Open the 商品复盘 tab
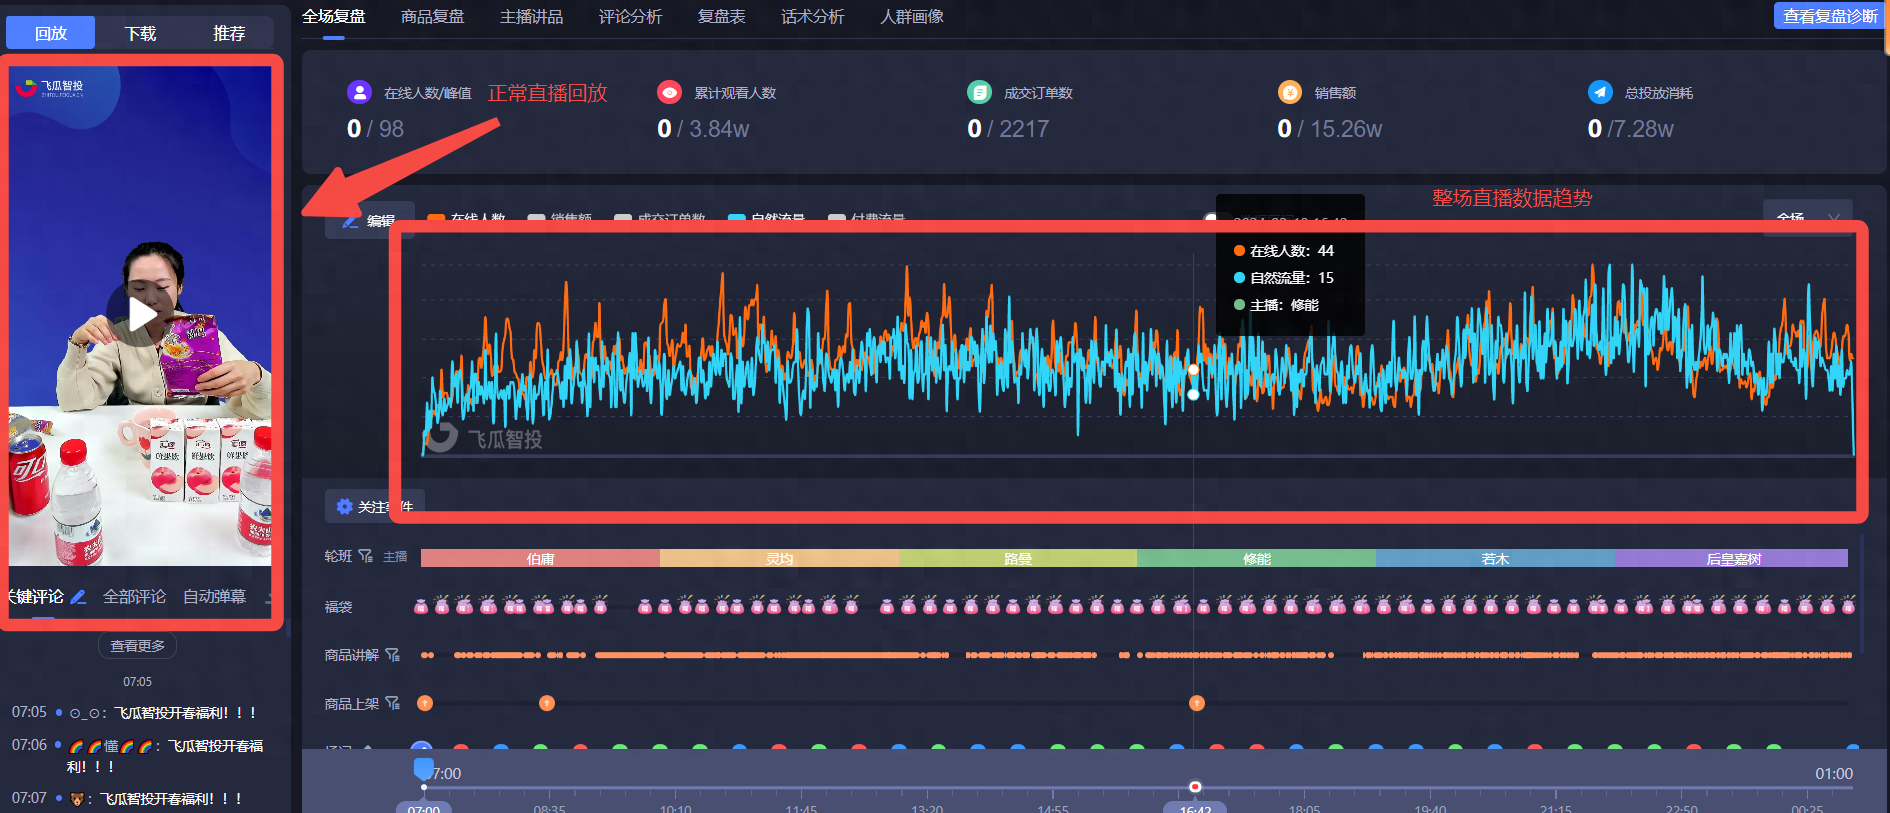This screenshot has width=1890, height=813. [433, 17]
